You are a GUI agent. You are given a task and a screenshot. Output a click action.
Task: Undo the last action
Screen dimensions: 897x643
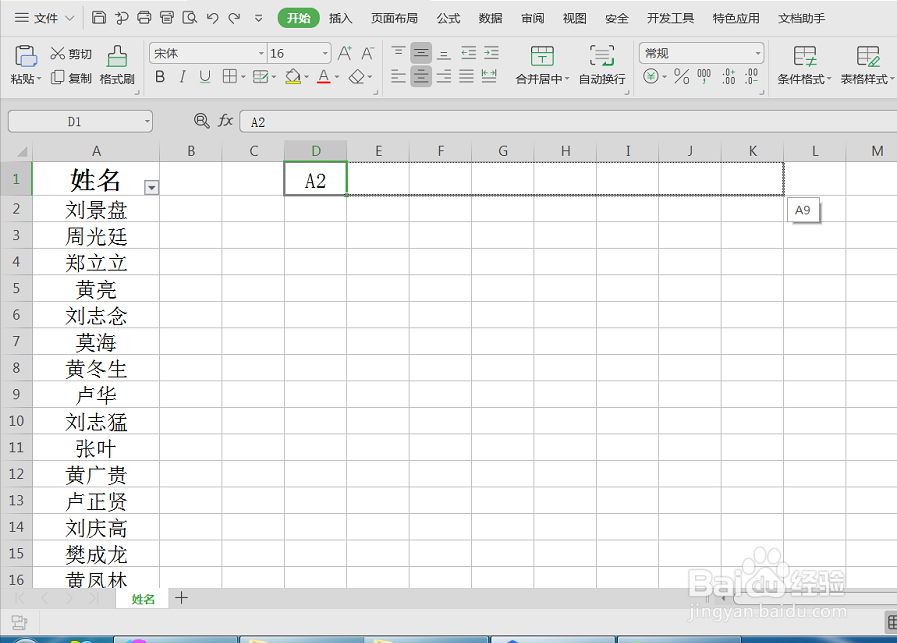point(212,18)
